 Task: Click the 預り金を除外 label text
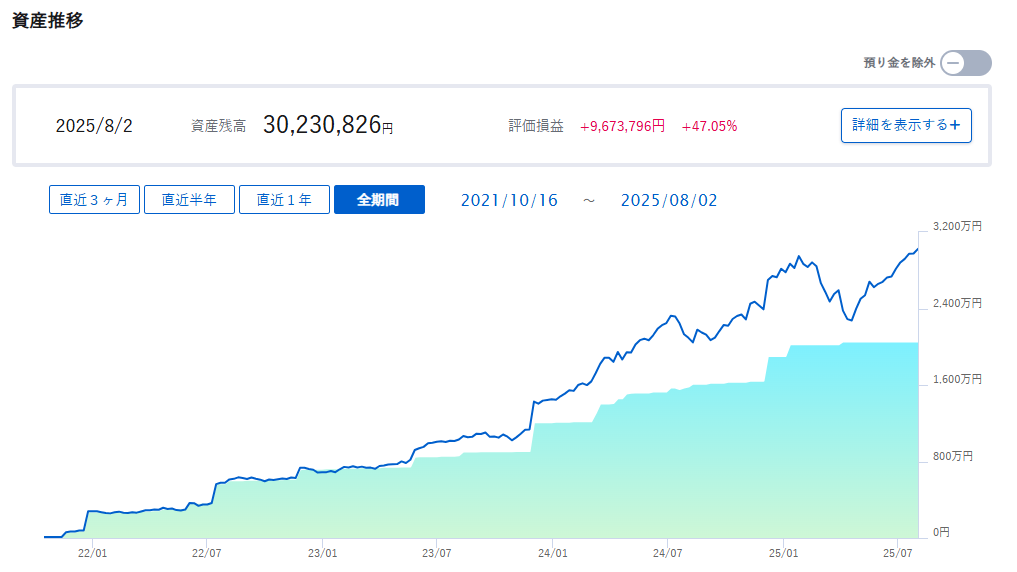coord(899,63)
